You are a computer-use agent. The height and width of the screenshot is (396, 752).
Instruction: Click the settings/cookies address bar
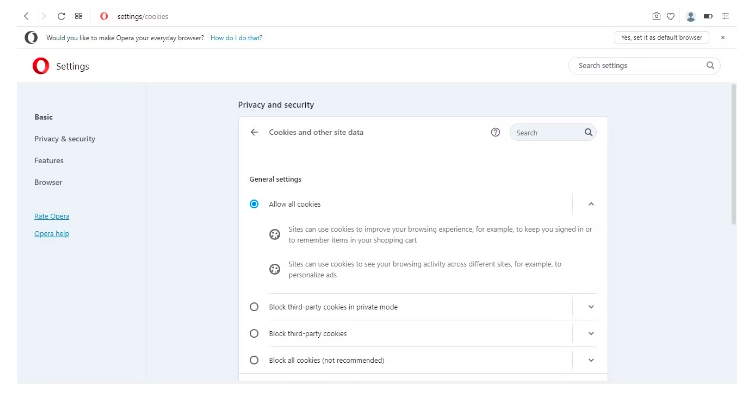tap(143, 16)
